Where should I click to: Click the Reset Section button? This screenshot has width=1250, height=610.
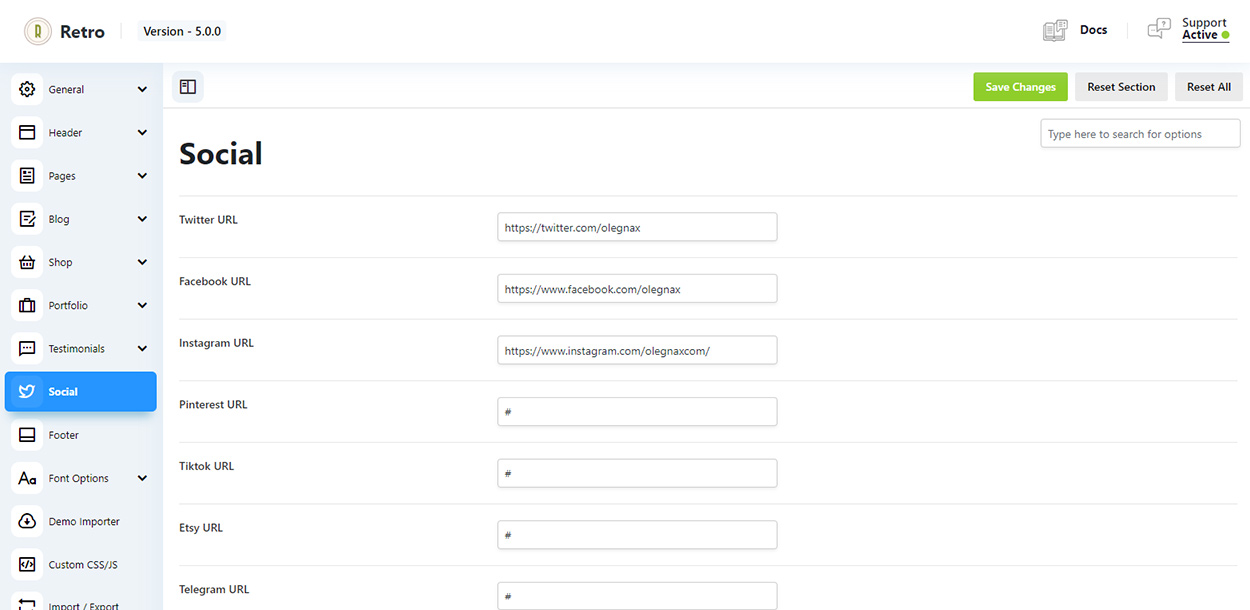point(1121,87)
